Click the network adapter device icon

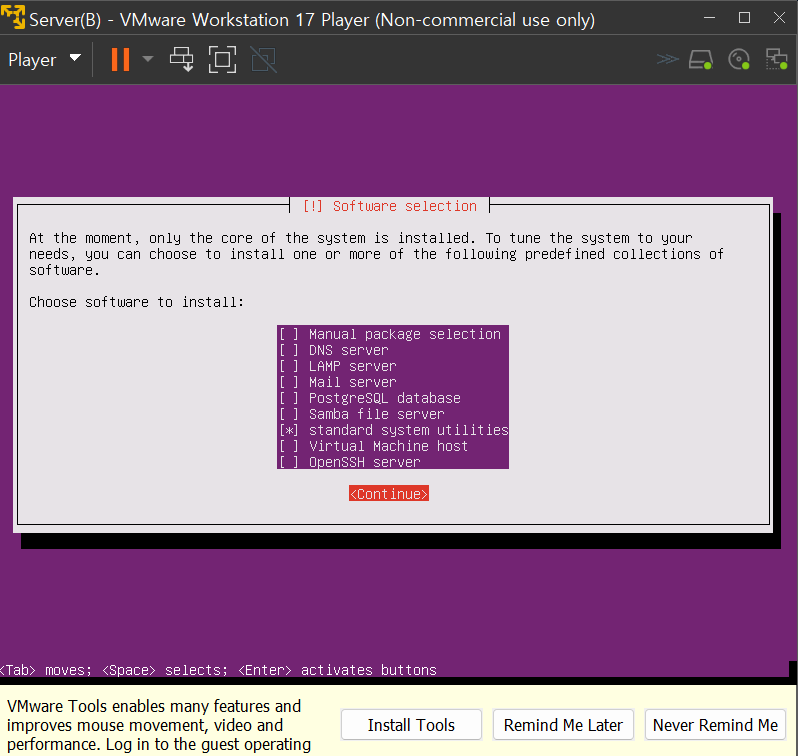[x=777, y=60]
